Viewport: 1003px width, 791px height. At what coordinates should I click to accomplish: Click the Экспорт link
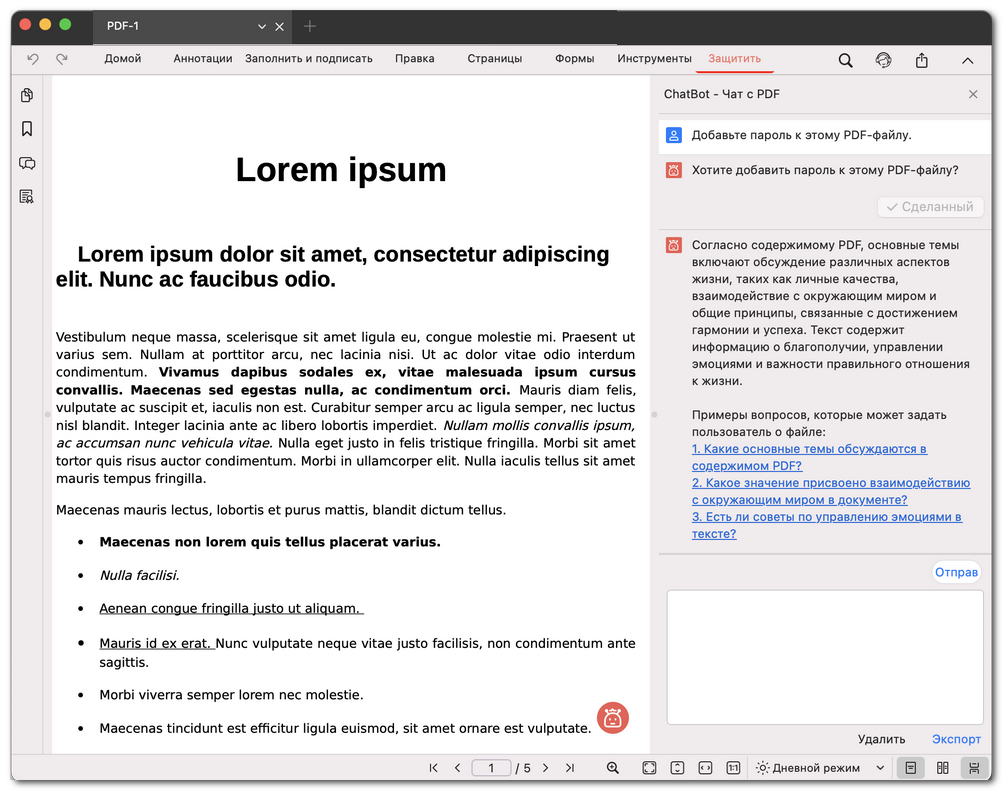click(955, 739)
